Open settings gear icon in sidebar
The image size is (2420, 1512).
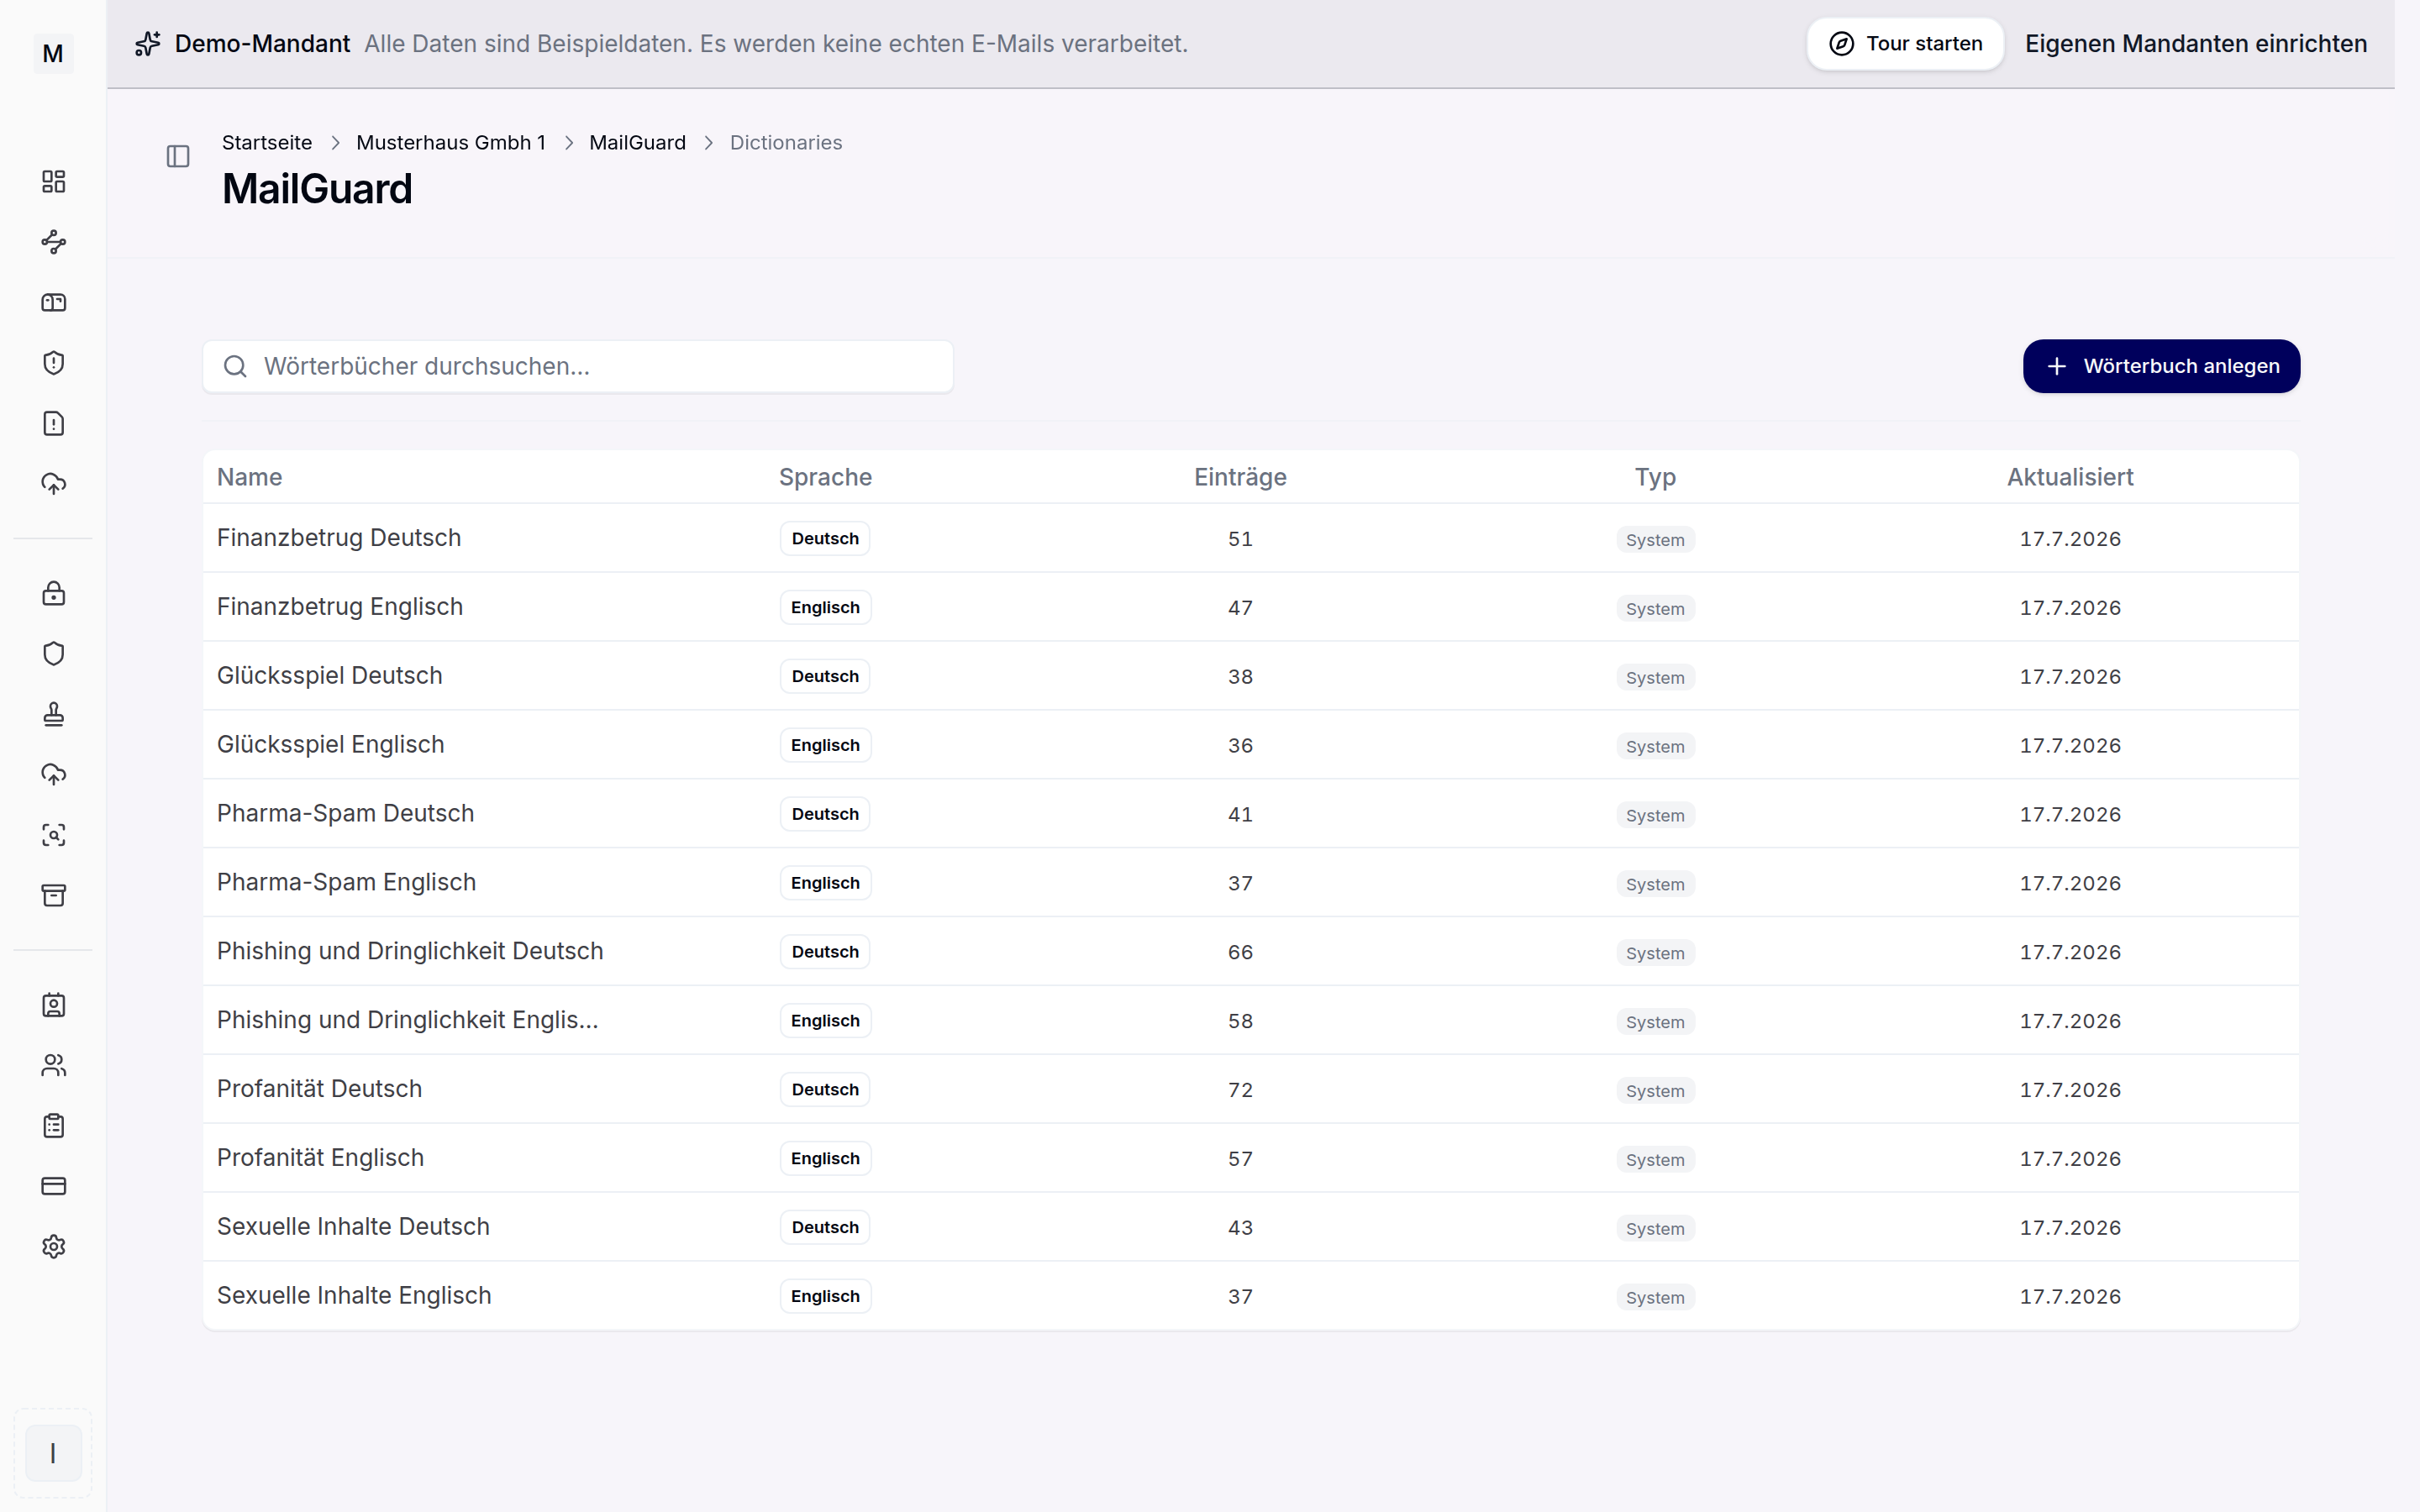tap(53, 1246)
